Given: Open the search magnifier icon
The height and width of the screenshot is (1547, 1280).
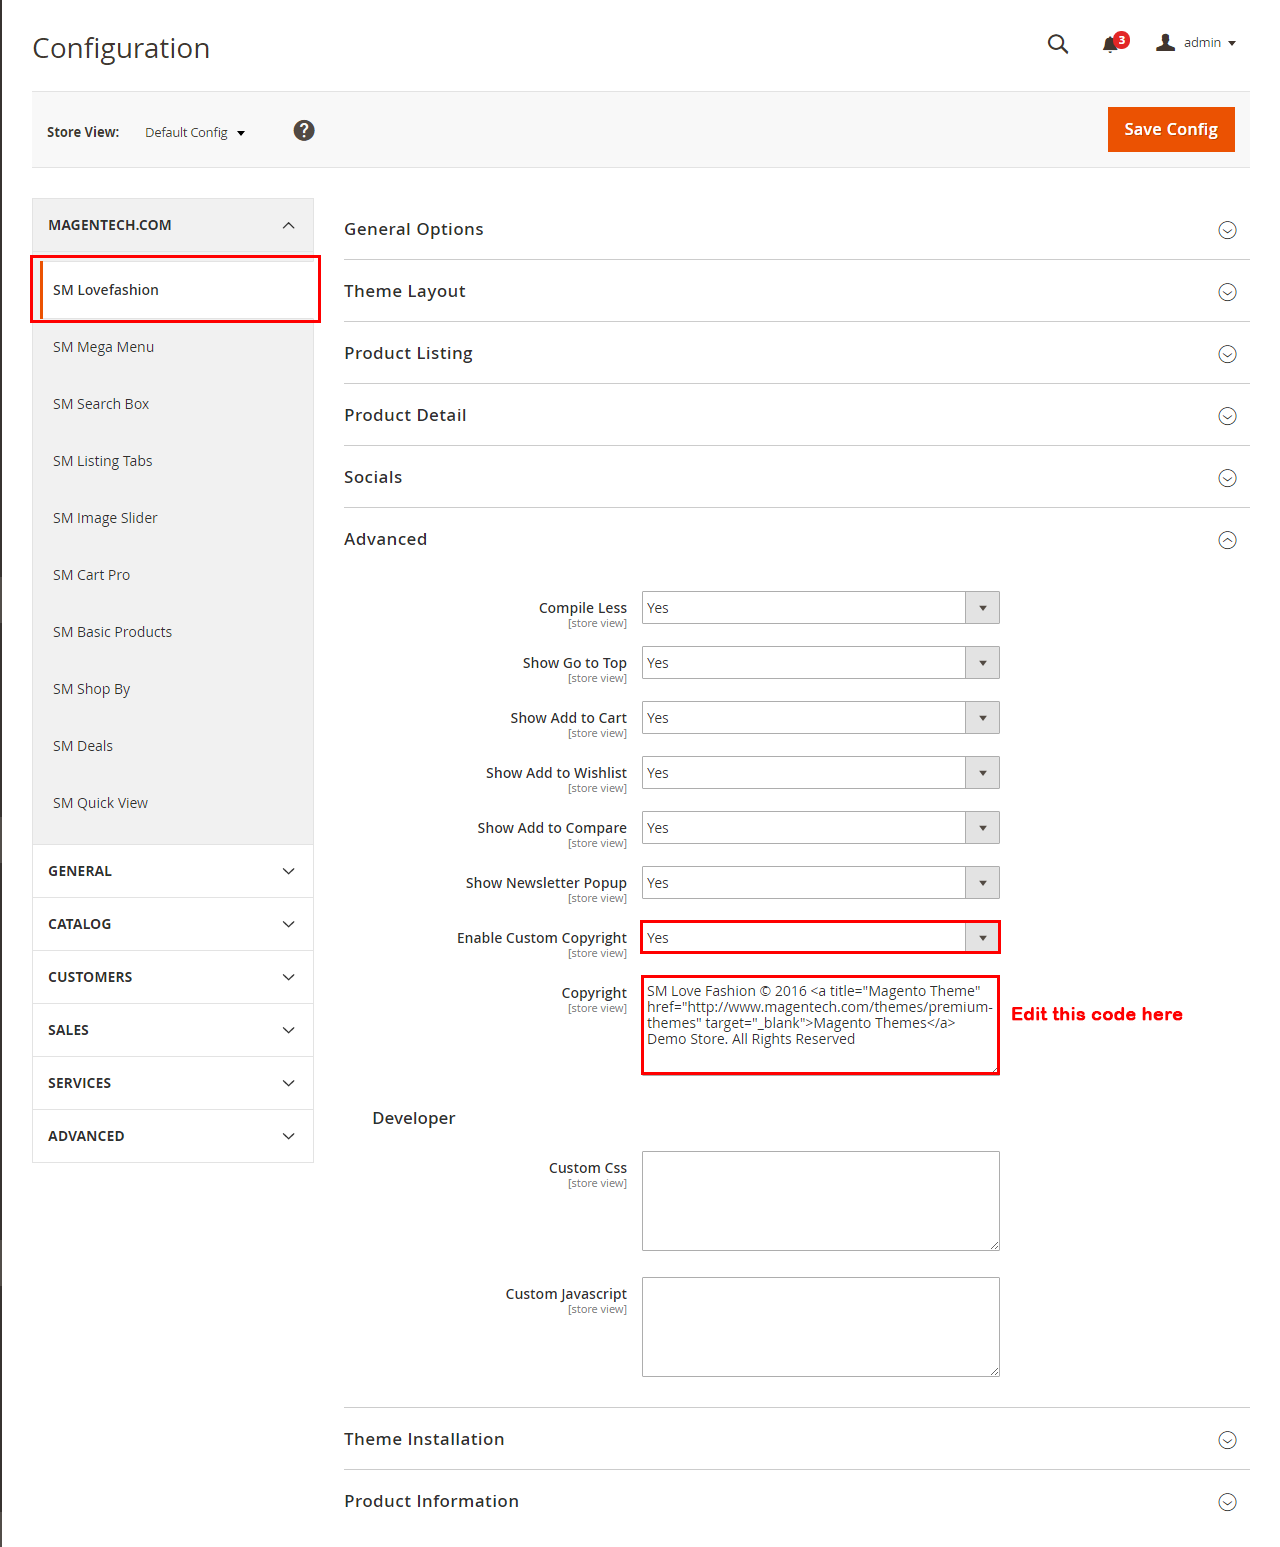Looking at the screenshot, I should pyautogui.click(x=1057, y=43).
